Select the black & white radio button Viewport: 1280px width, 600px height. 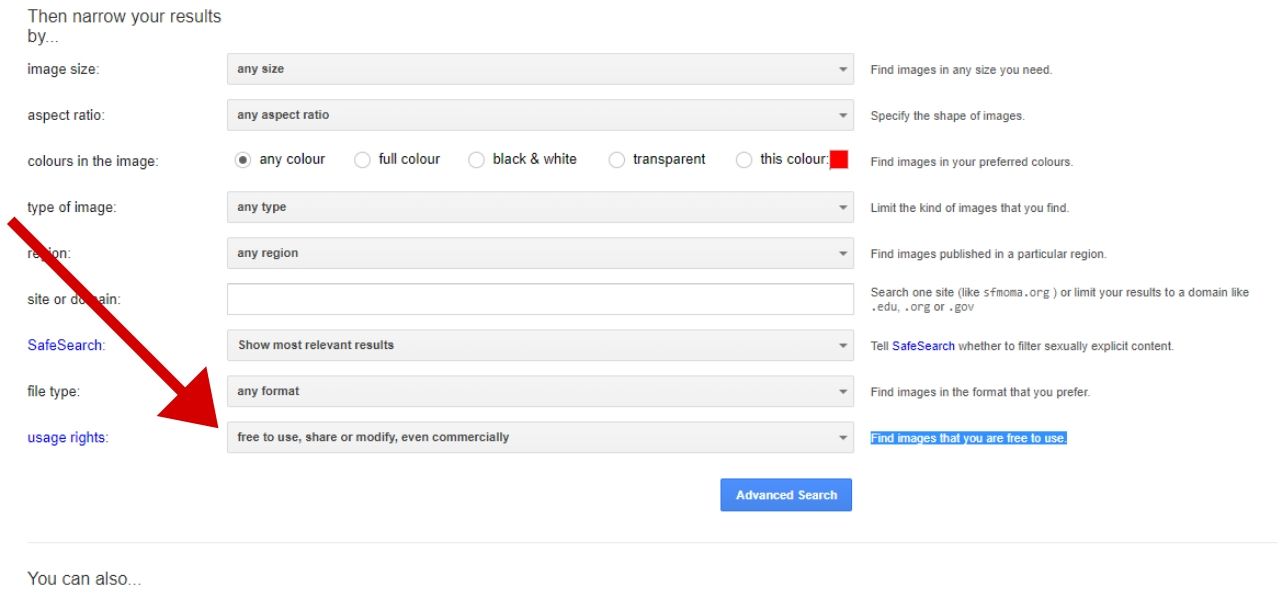click(476, 160)
